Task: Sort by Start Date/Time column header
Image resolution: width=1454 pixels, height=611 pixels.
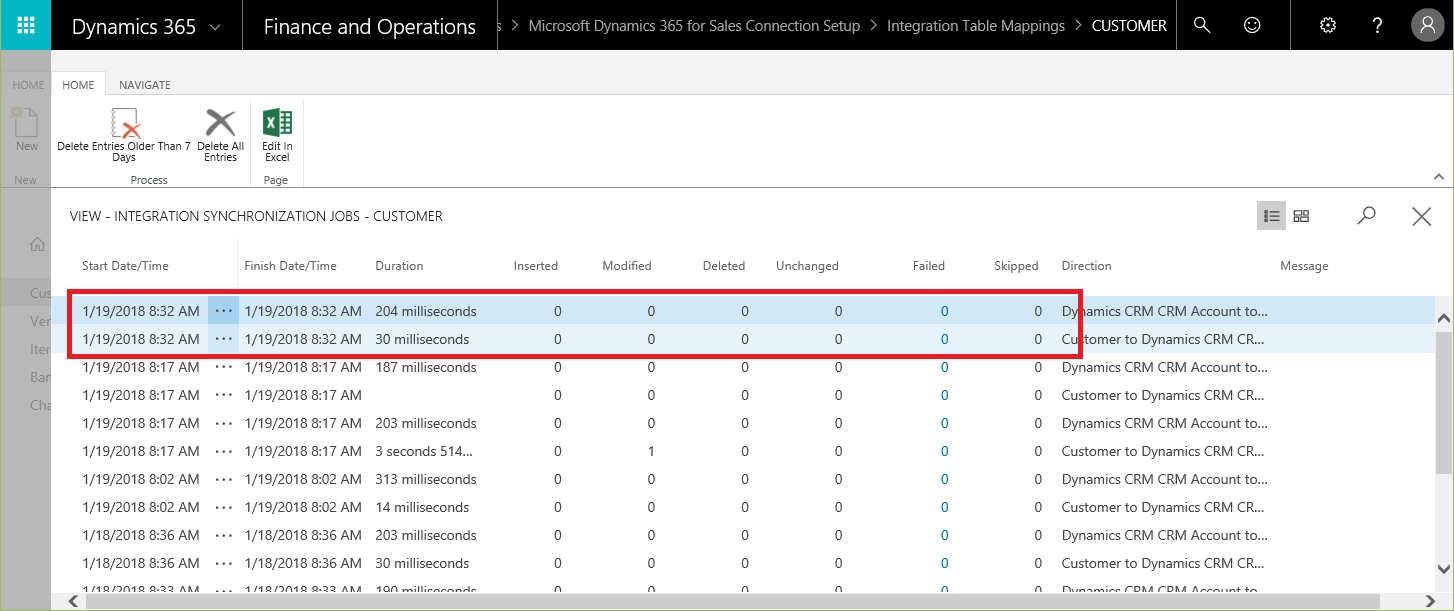Action: click(125, 266)
